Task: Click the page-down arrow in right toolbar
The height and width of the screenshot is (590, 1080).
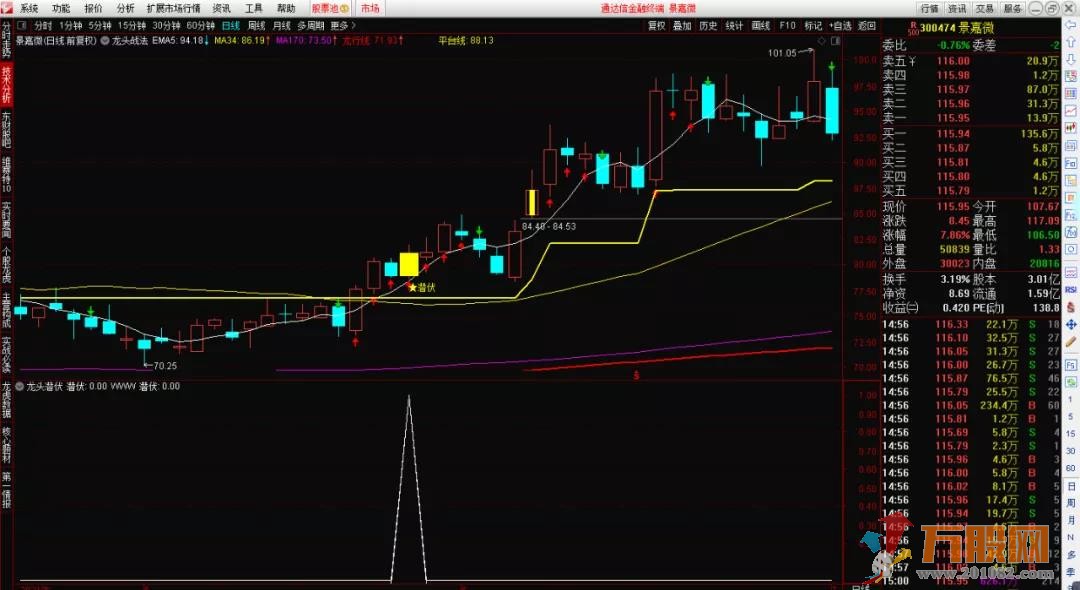Action: click(x=1070, y=59)
